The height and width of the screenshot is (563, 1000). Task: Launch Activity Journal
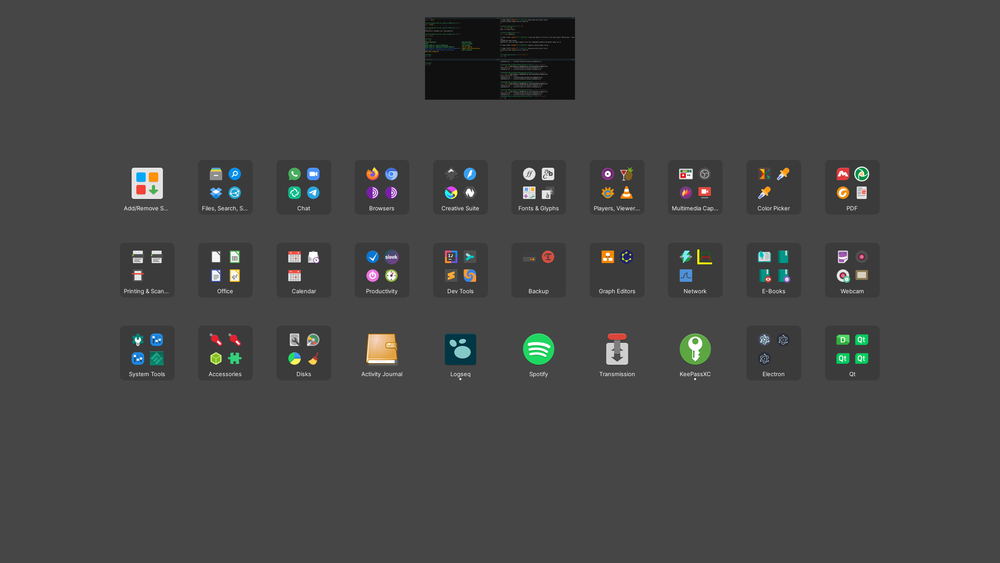tap(381, 353)
